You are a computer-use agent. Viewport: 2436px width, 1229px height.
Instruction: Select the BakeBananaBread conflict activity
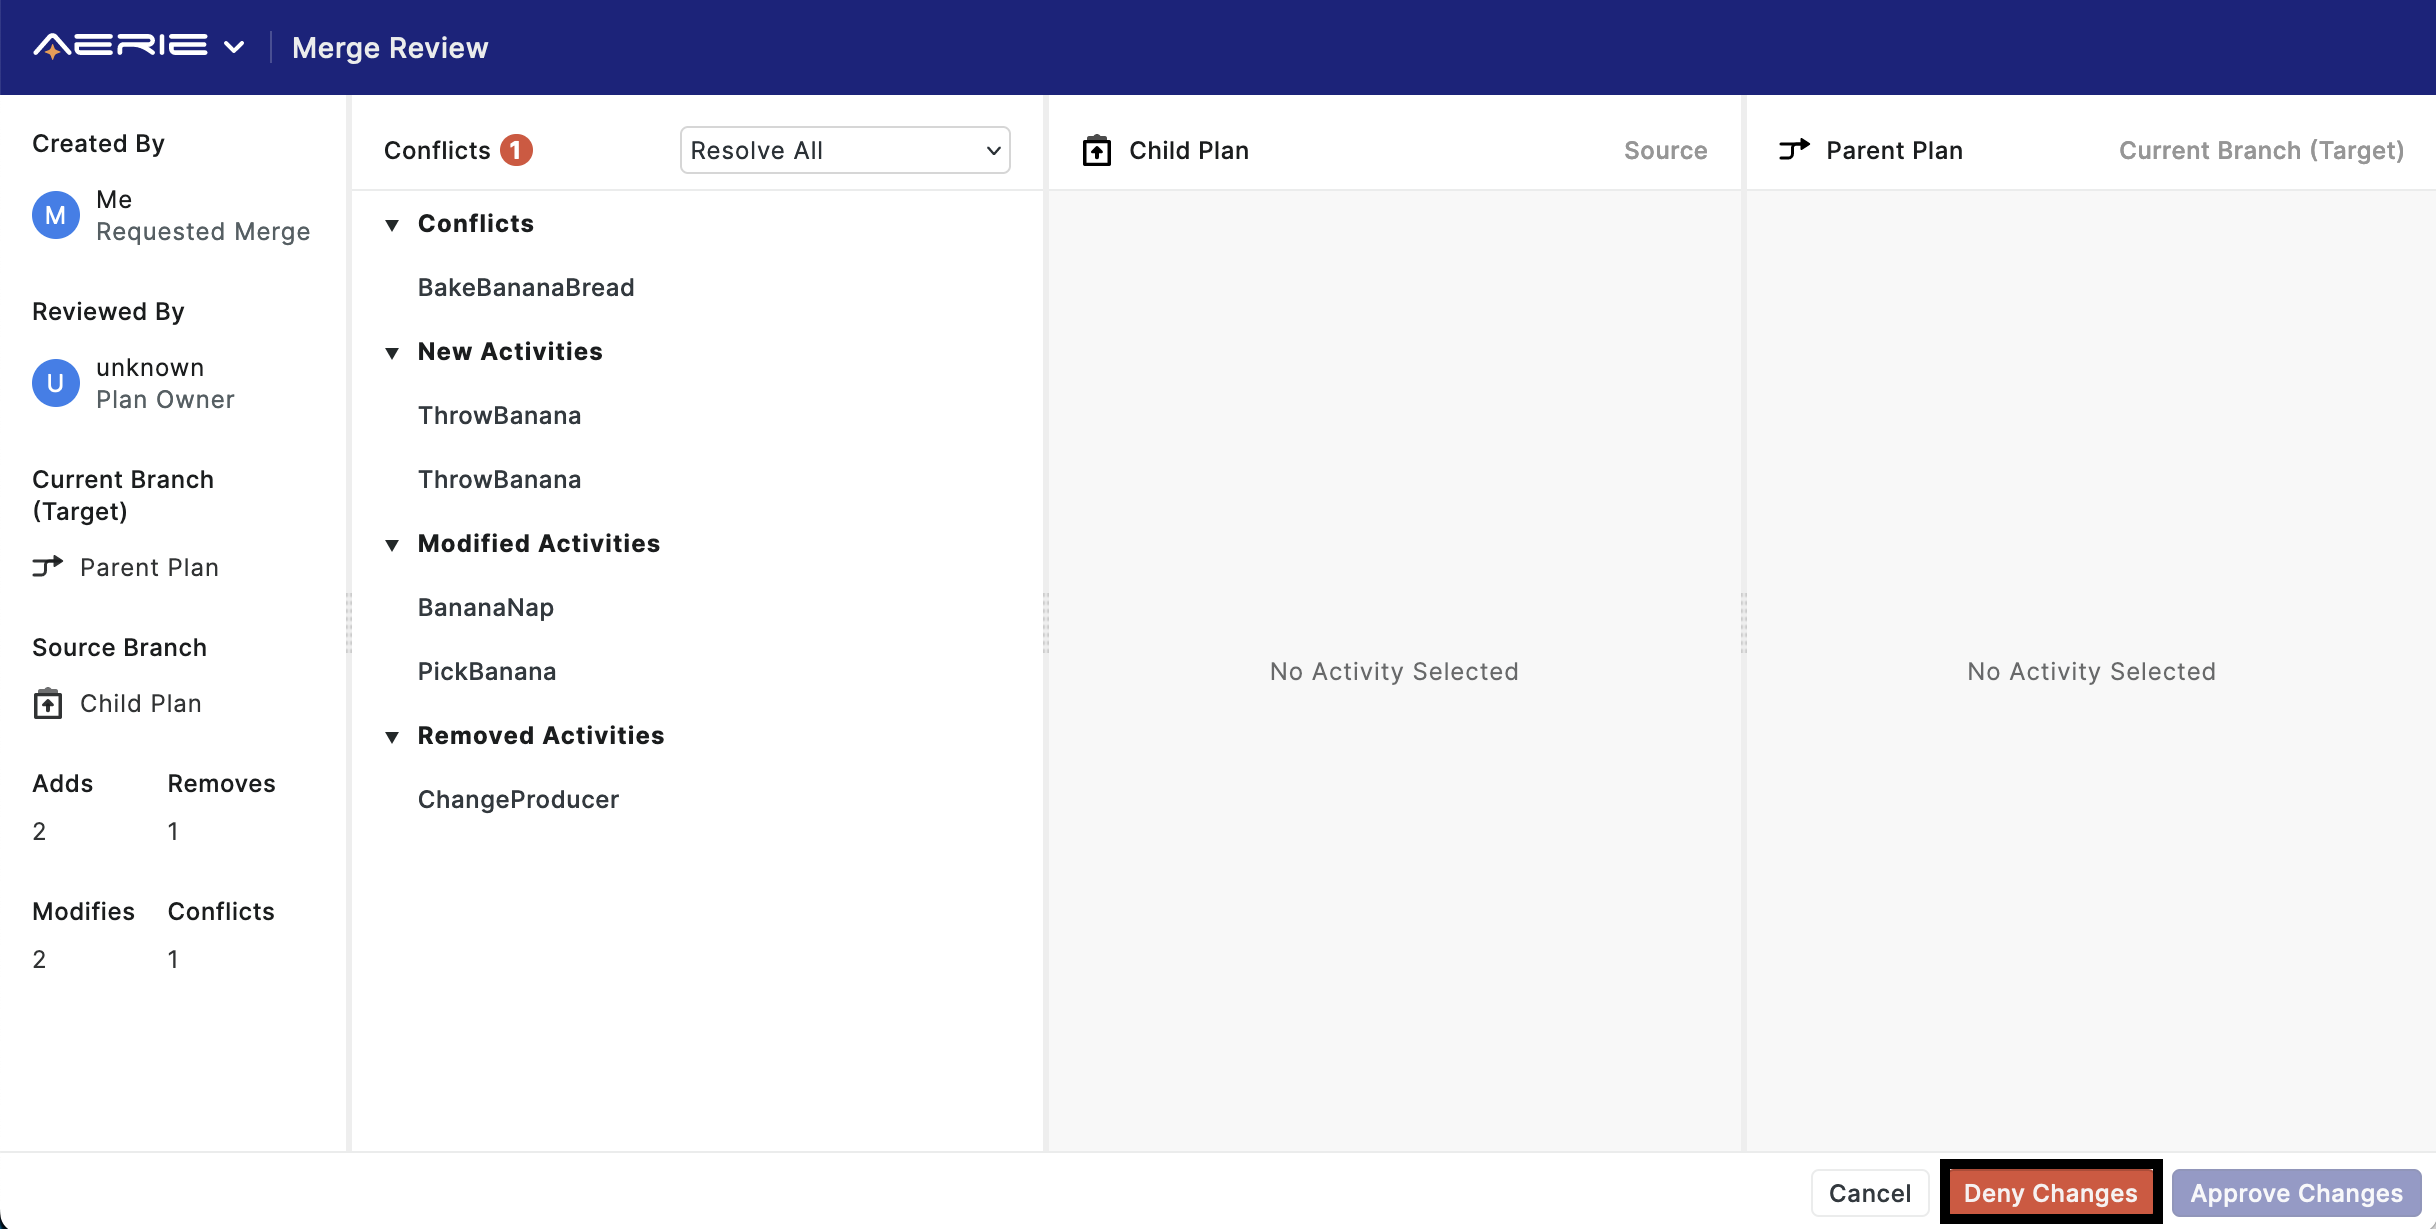(525, 285)
